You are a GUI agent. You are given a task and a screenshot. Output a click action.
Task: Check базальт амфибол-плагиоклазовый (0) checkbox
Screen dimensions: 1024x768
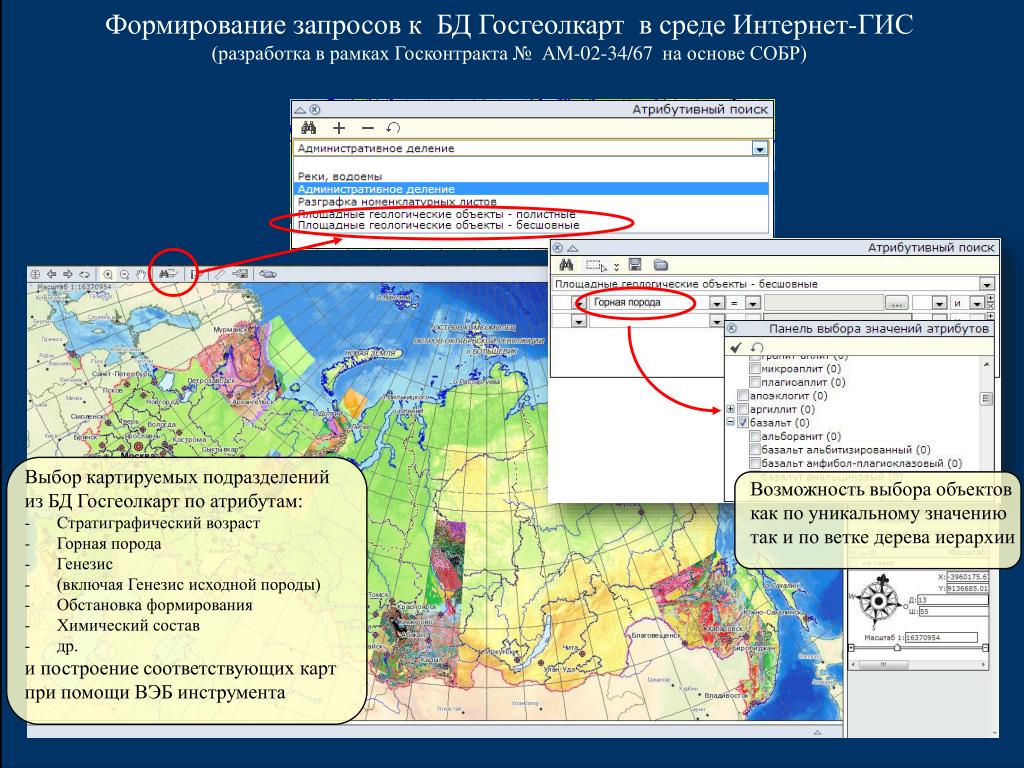[754, 463]
